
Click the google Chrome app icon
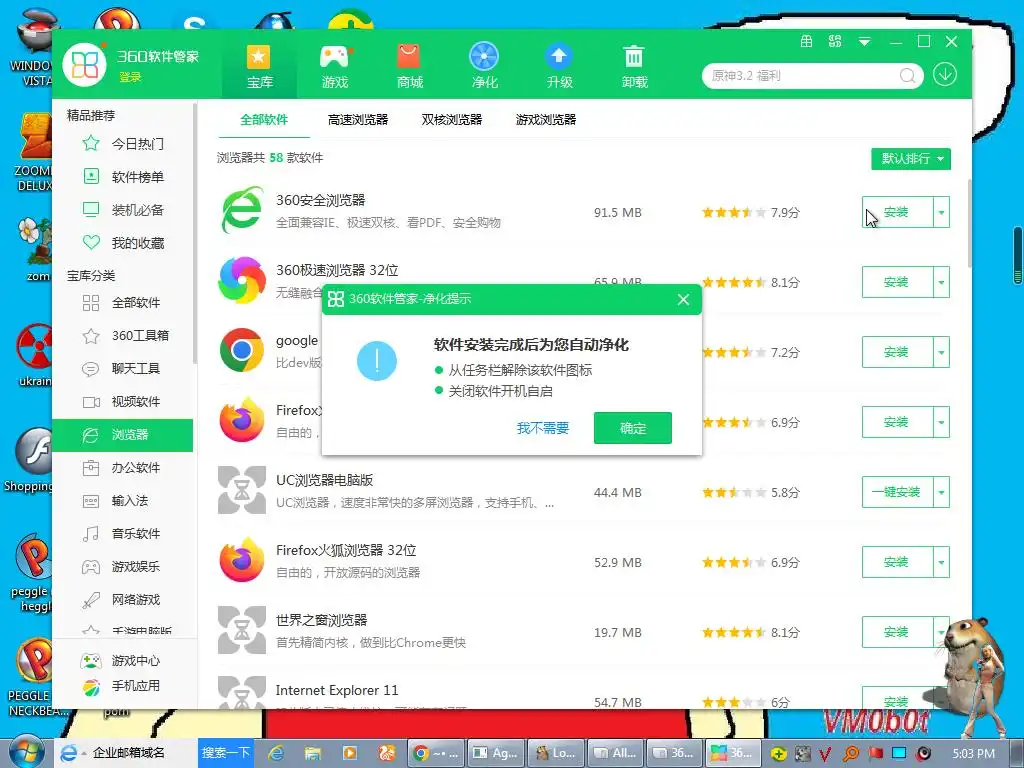tap(242, 350)
